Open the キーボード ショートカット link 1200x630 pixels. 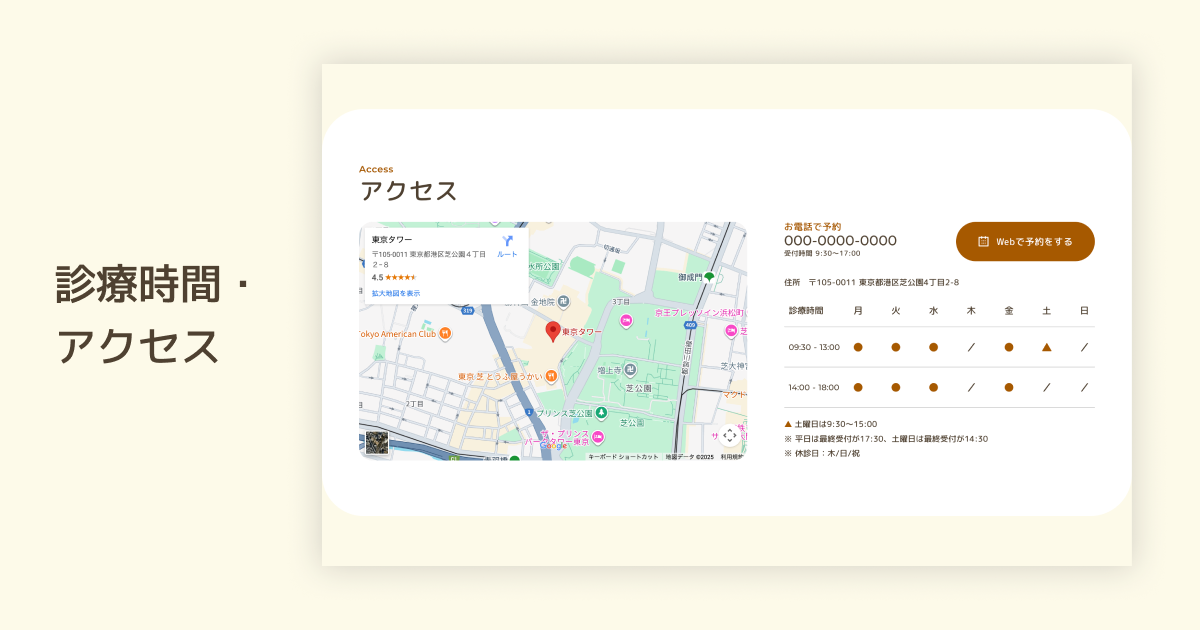[623, 455]
